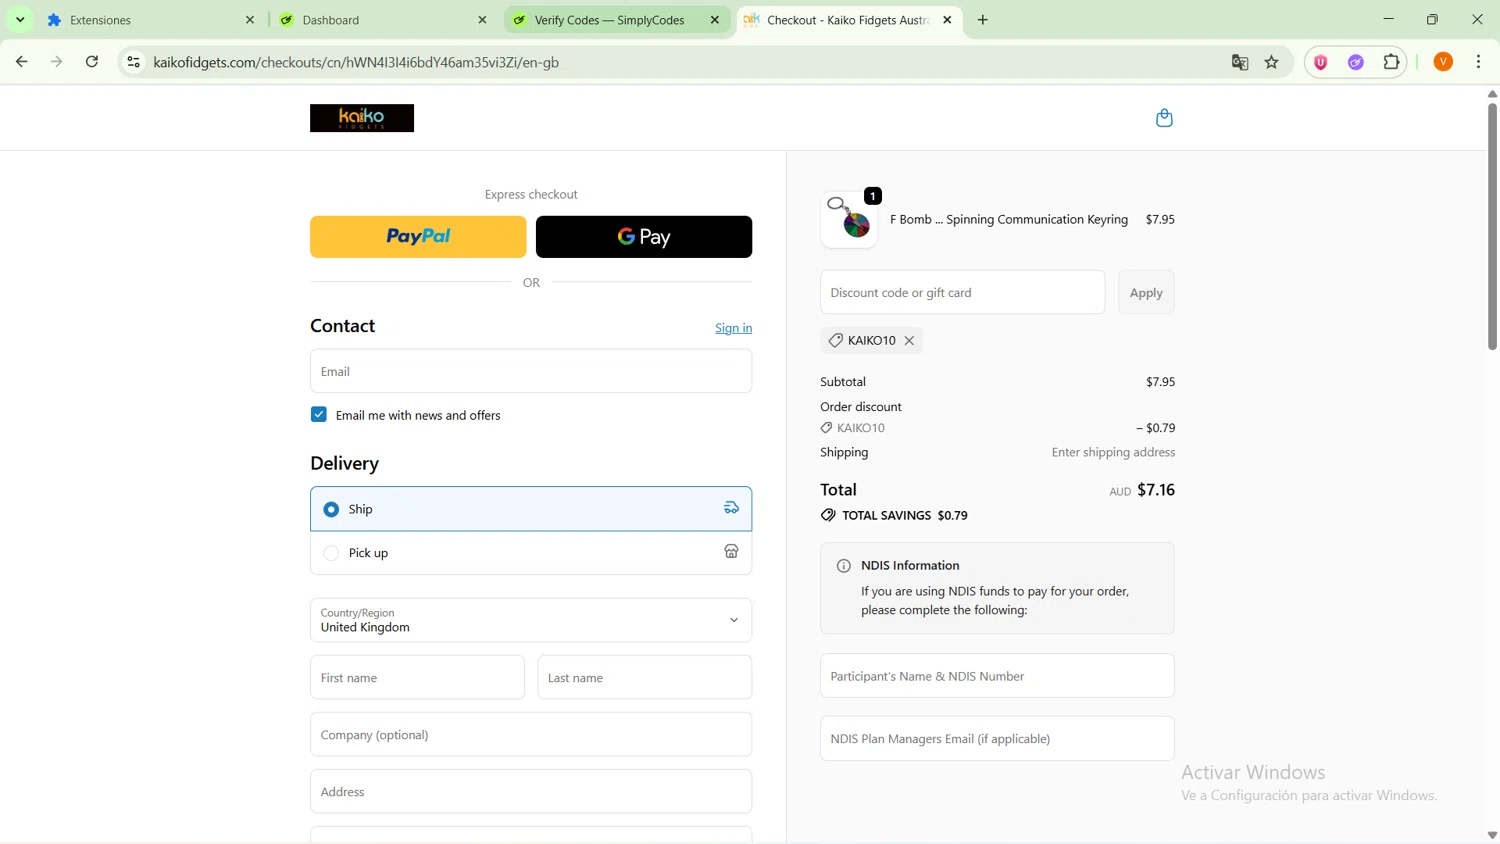Click the page vertical scrollbar thumb
This screenshot has width=1500, height=844.
(x=1492, y=225)
